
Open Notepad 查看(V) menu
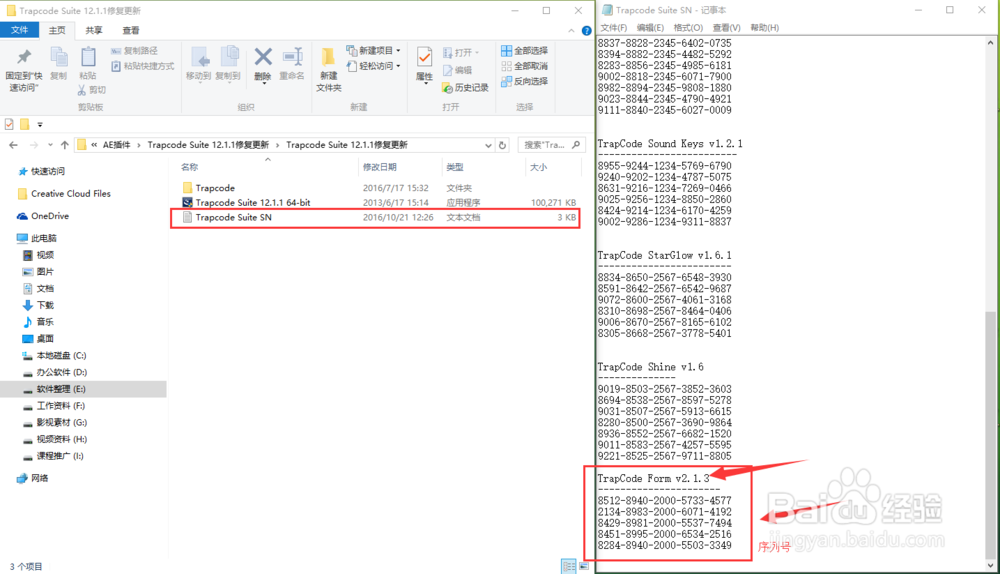click(726, 27)
